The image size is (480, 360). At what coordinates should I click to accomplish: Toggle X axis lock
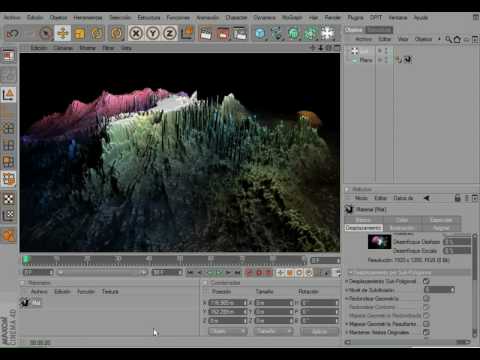(136, 34)
